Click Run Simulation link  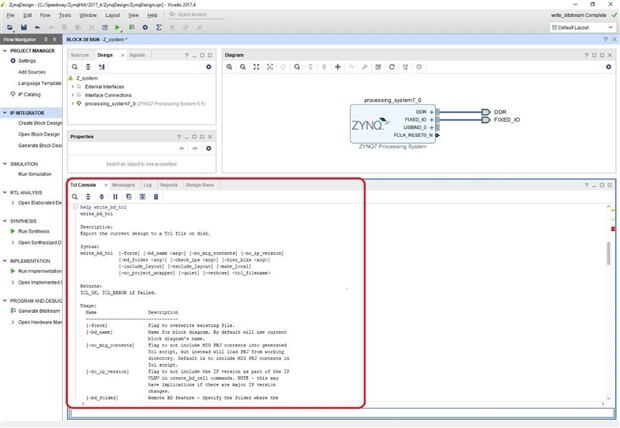(34, 174)
